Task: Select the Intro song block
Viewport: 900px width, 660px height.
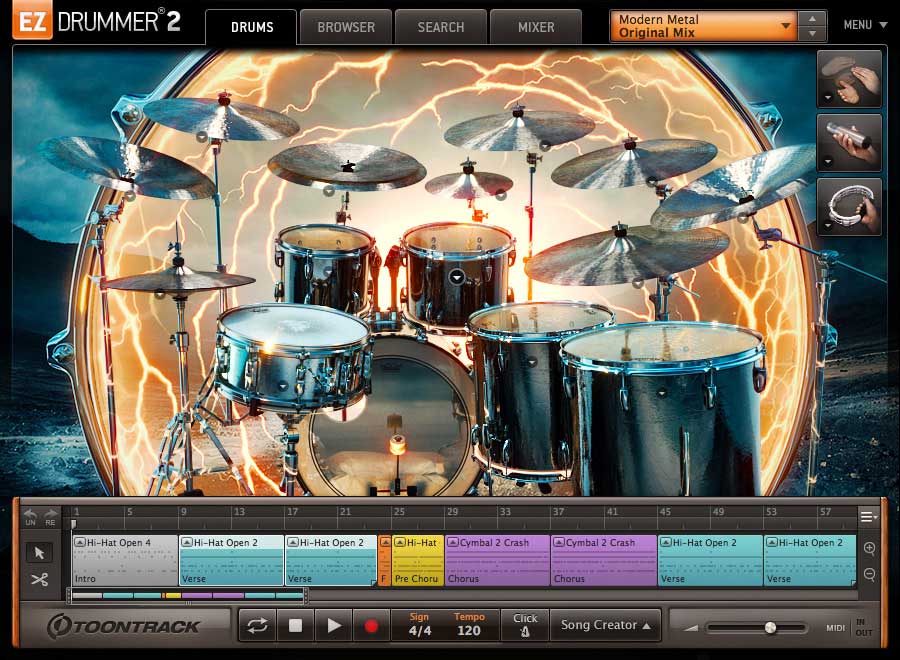Action: [125, 560]
